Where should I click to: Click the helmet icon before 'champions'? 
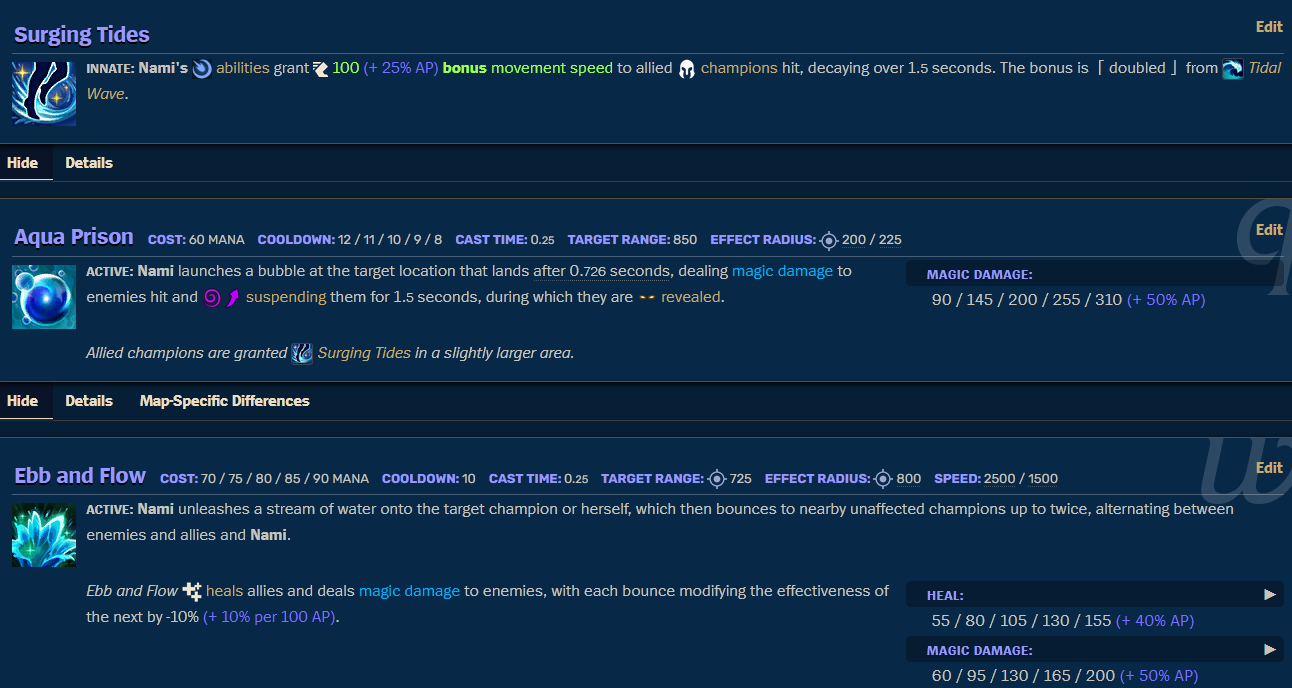(x=687, y=69)
